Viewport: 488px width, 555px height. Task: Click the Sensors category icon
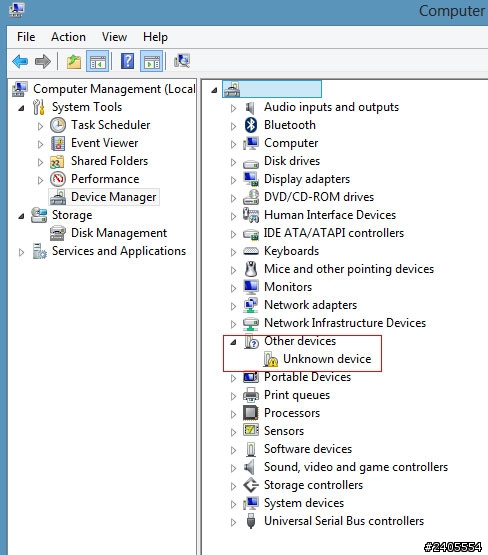(251, 430)
